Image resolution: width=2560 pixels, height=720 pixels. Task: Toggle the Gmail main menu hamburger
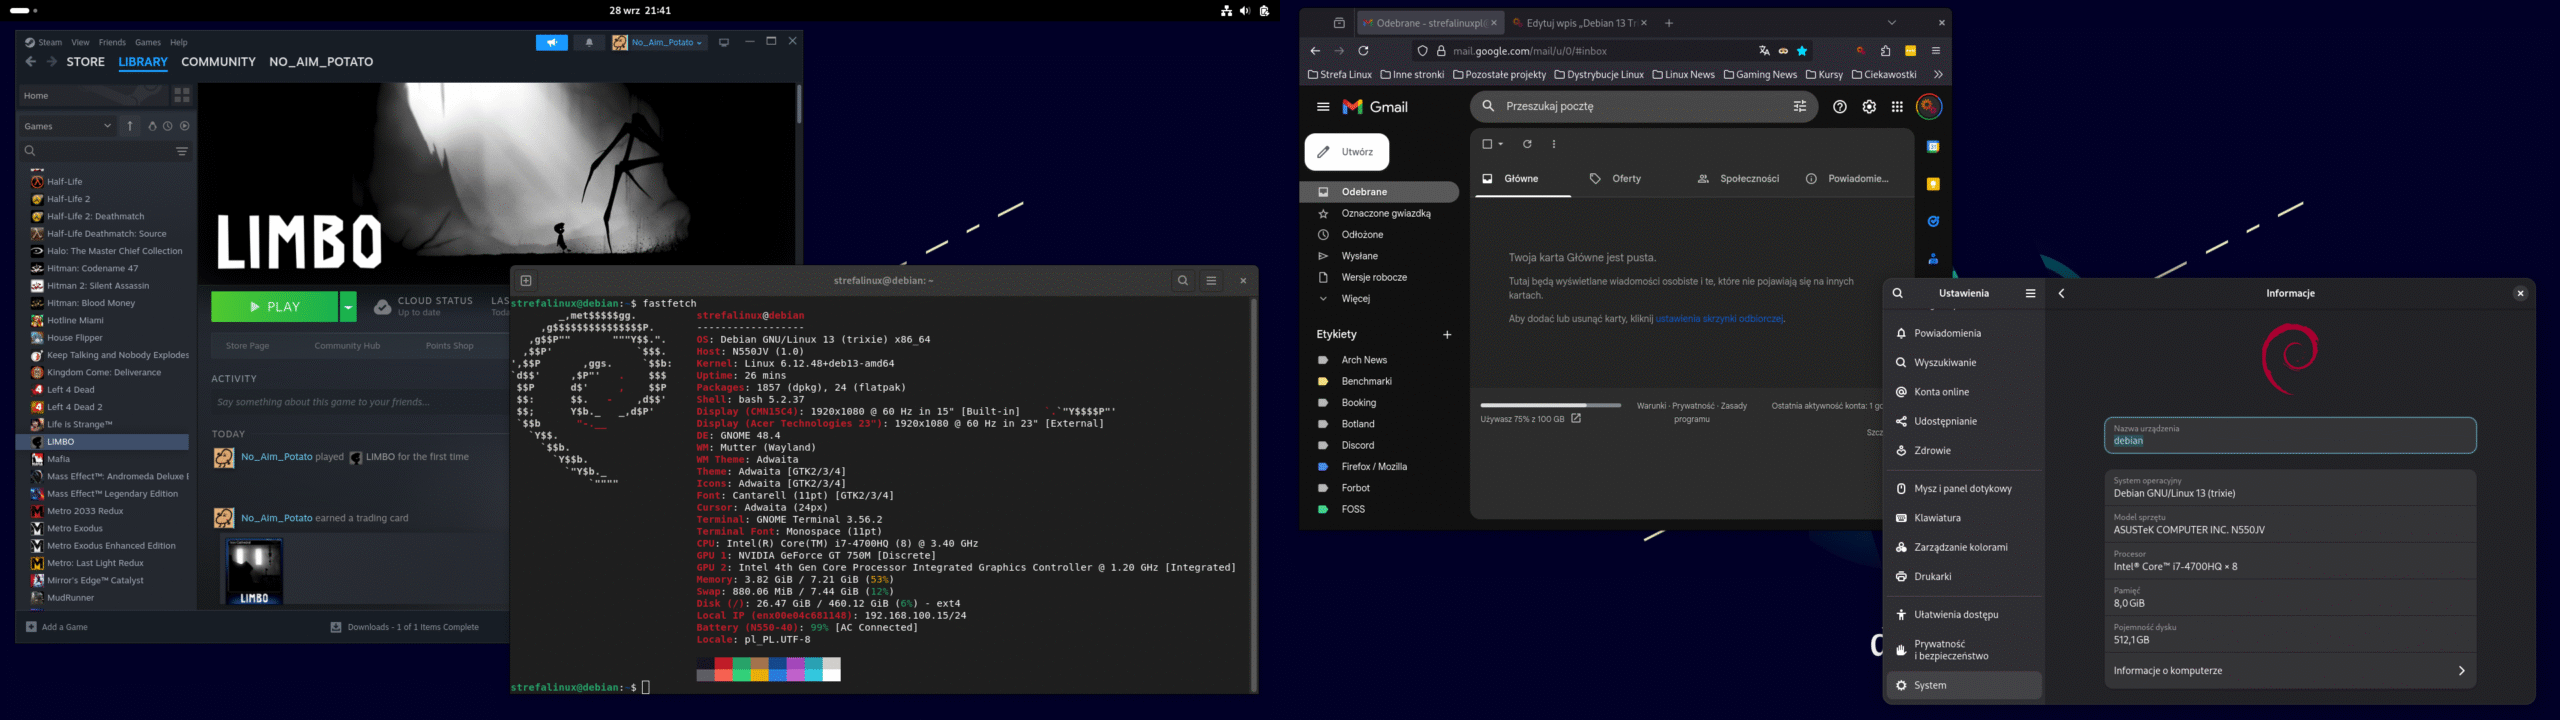(1323, 107)
